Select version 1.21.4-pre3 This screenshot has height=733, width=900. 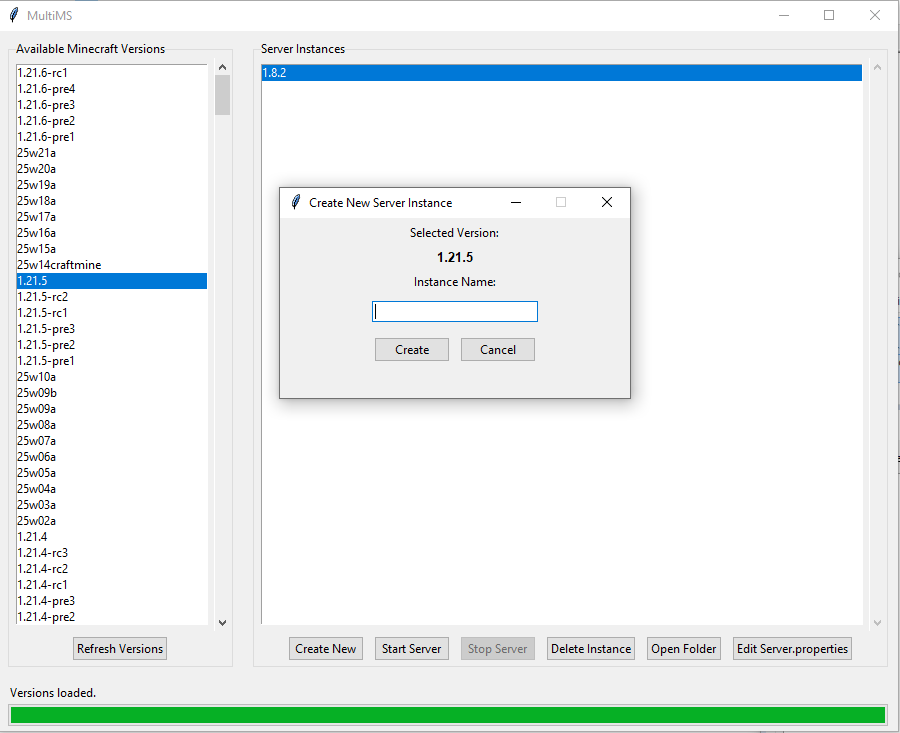111,601
